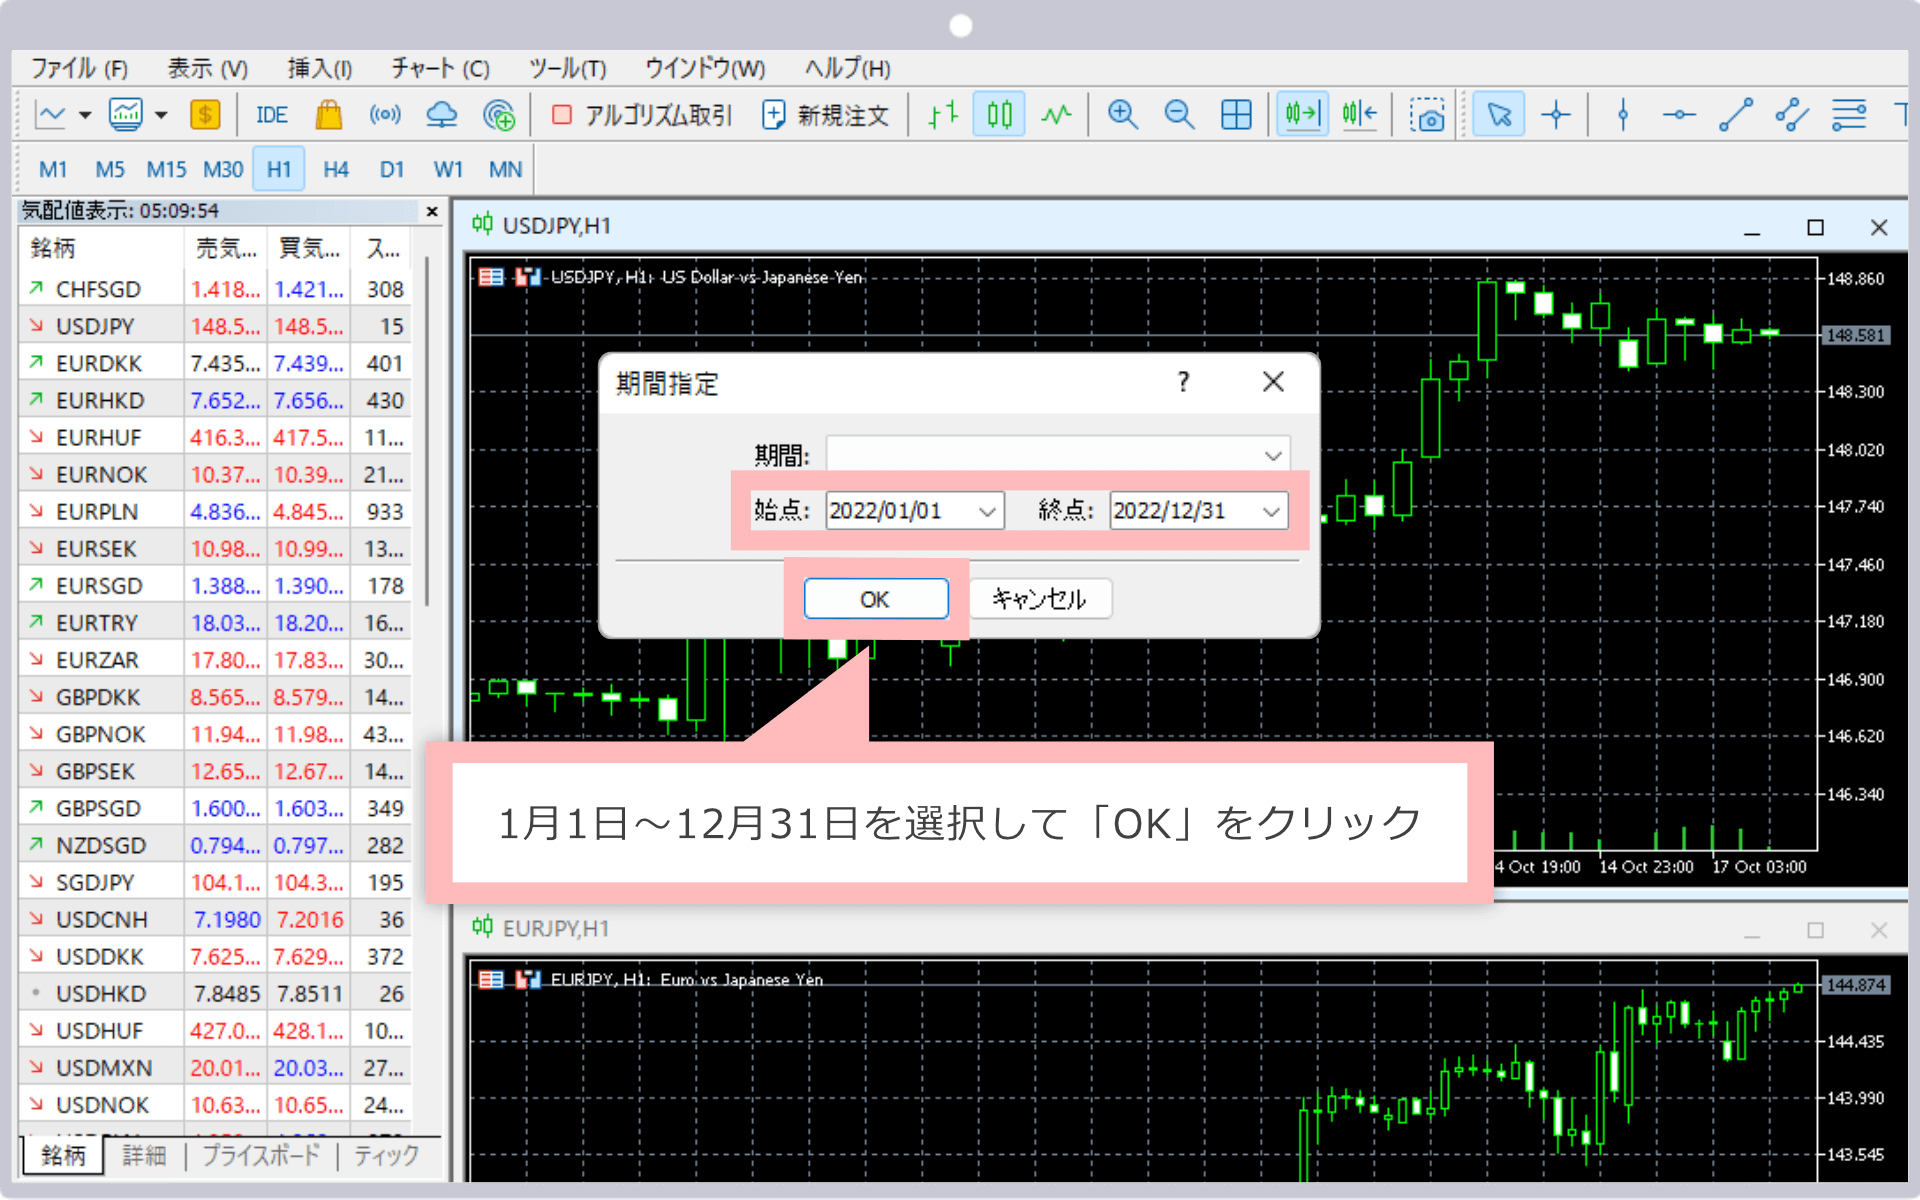Toggle the chart shift from right edge
This screenshot has height=1200, width=1920.
click(1360, 114)
